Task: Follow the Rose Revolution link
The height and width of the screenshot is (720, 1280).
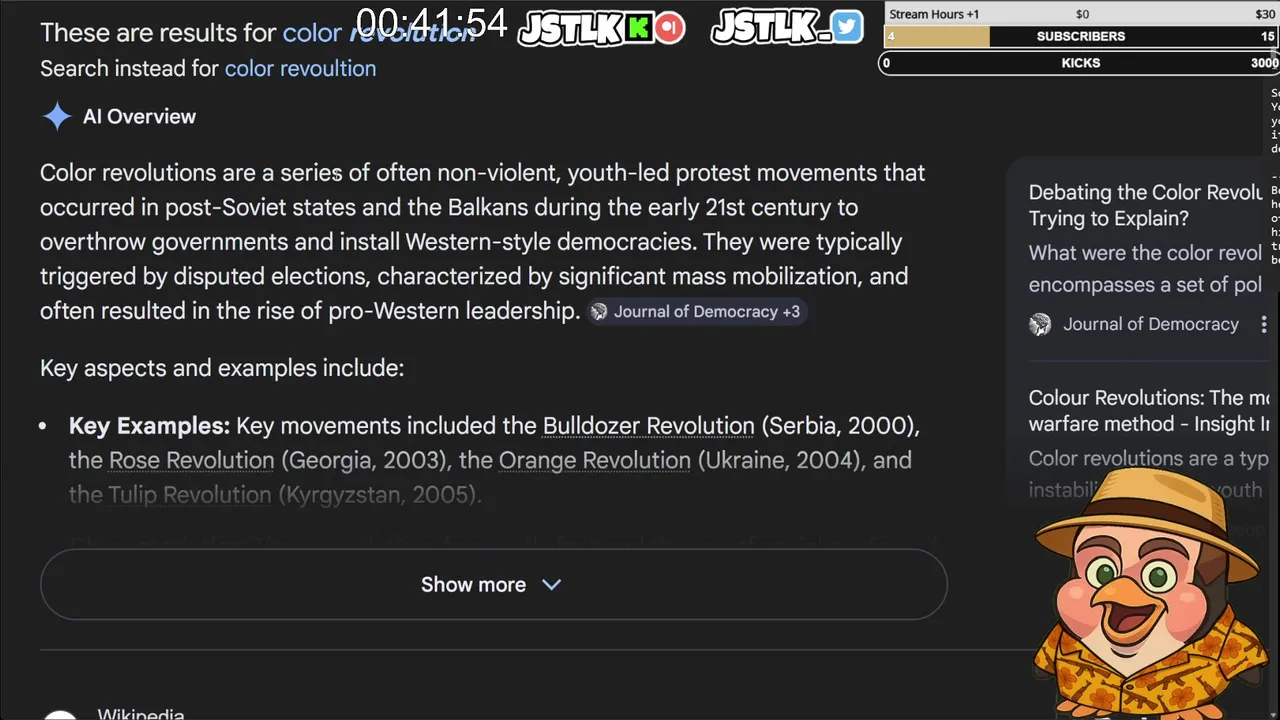Action: 191,461
